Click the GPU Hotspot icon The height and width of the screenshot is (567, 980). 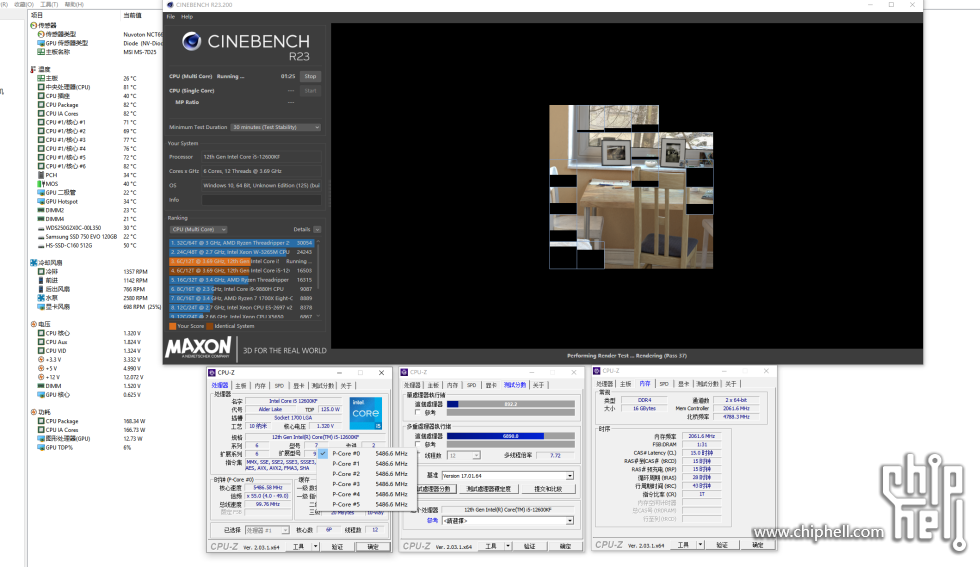point(41,201)
